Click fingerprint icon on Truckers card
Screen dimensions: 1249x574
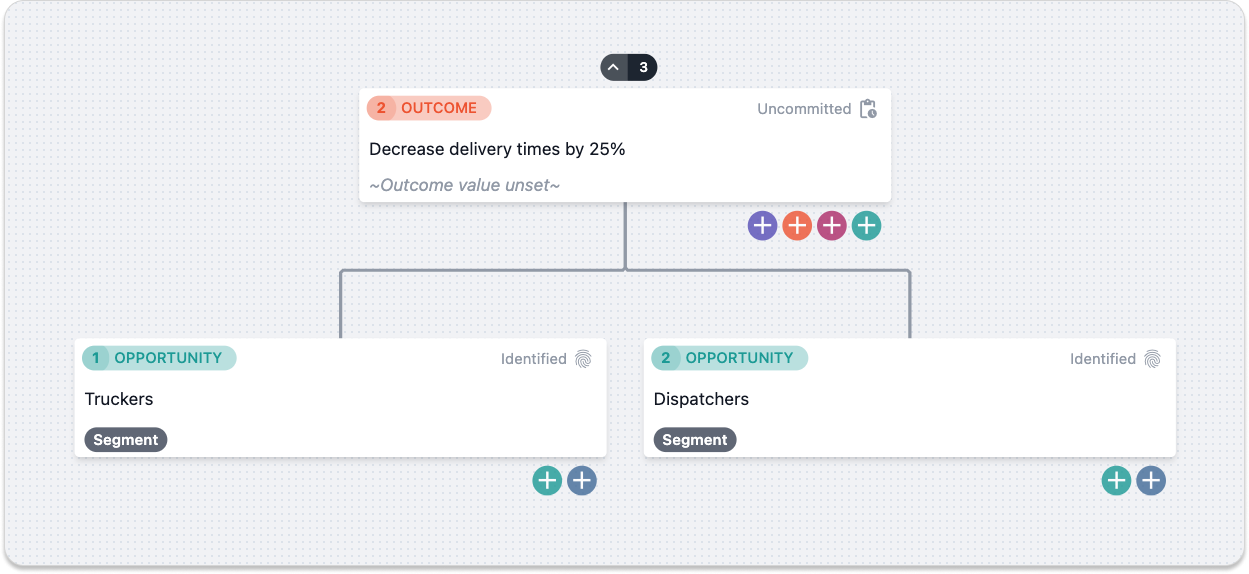(584, 359)
